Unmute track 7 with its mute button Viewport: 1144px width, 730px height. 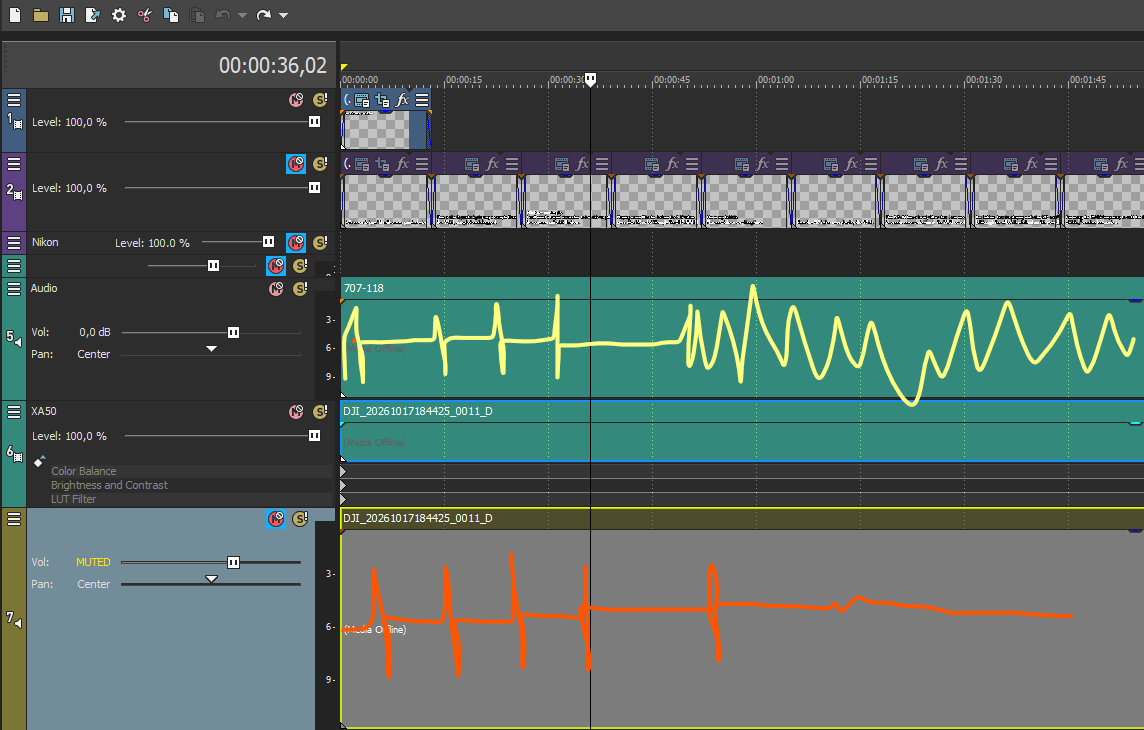[x=276, y=519]
